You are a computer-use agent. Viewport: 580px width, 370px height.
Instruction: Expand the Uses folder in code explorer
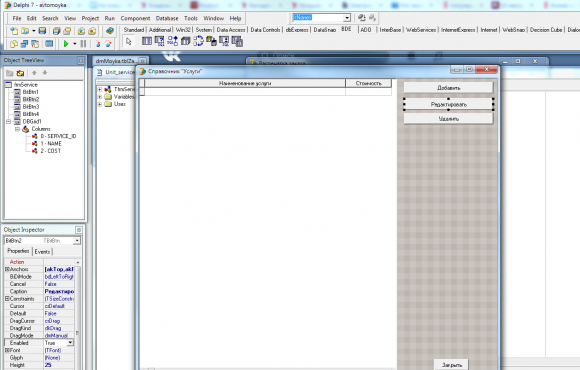(100, 104)
